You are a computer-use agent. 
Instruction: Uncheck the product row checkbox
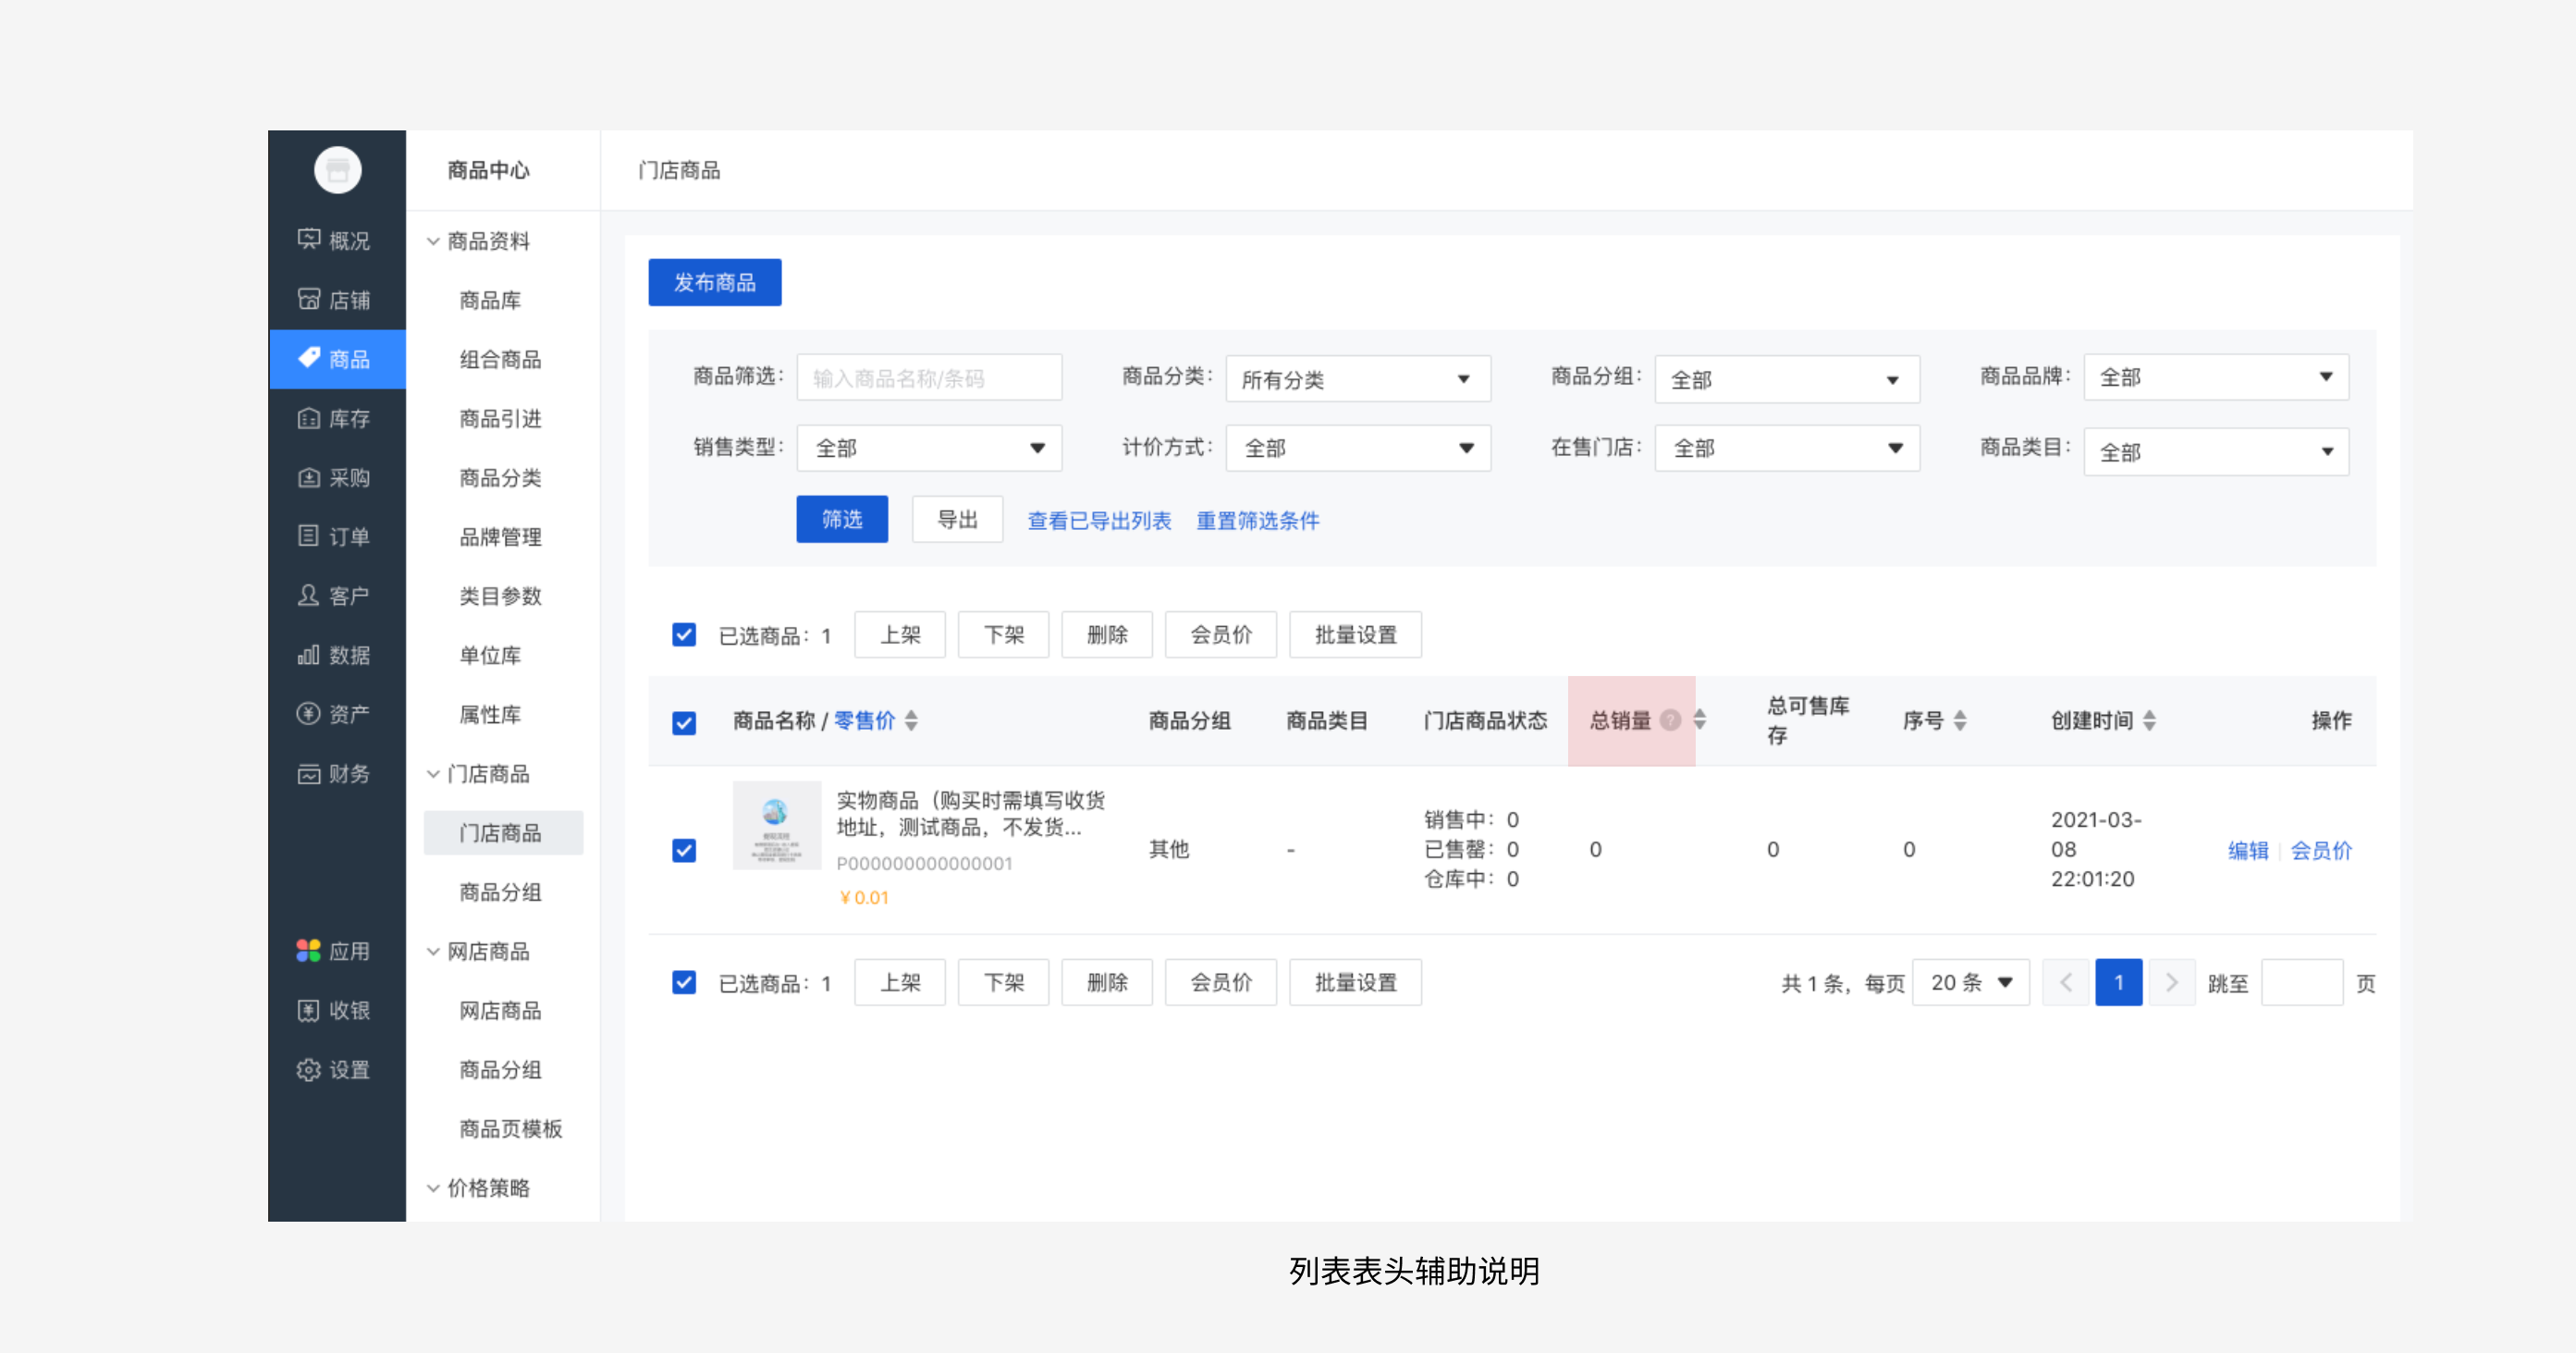pyautogui.click(x=684, y=850)
